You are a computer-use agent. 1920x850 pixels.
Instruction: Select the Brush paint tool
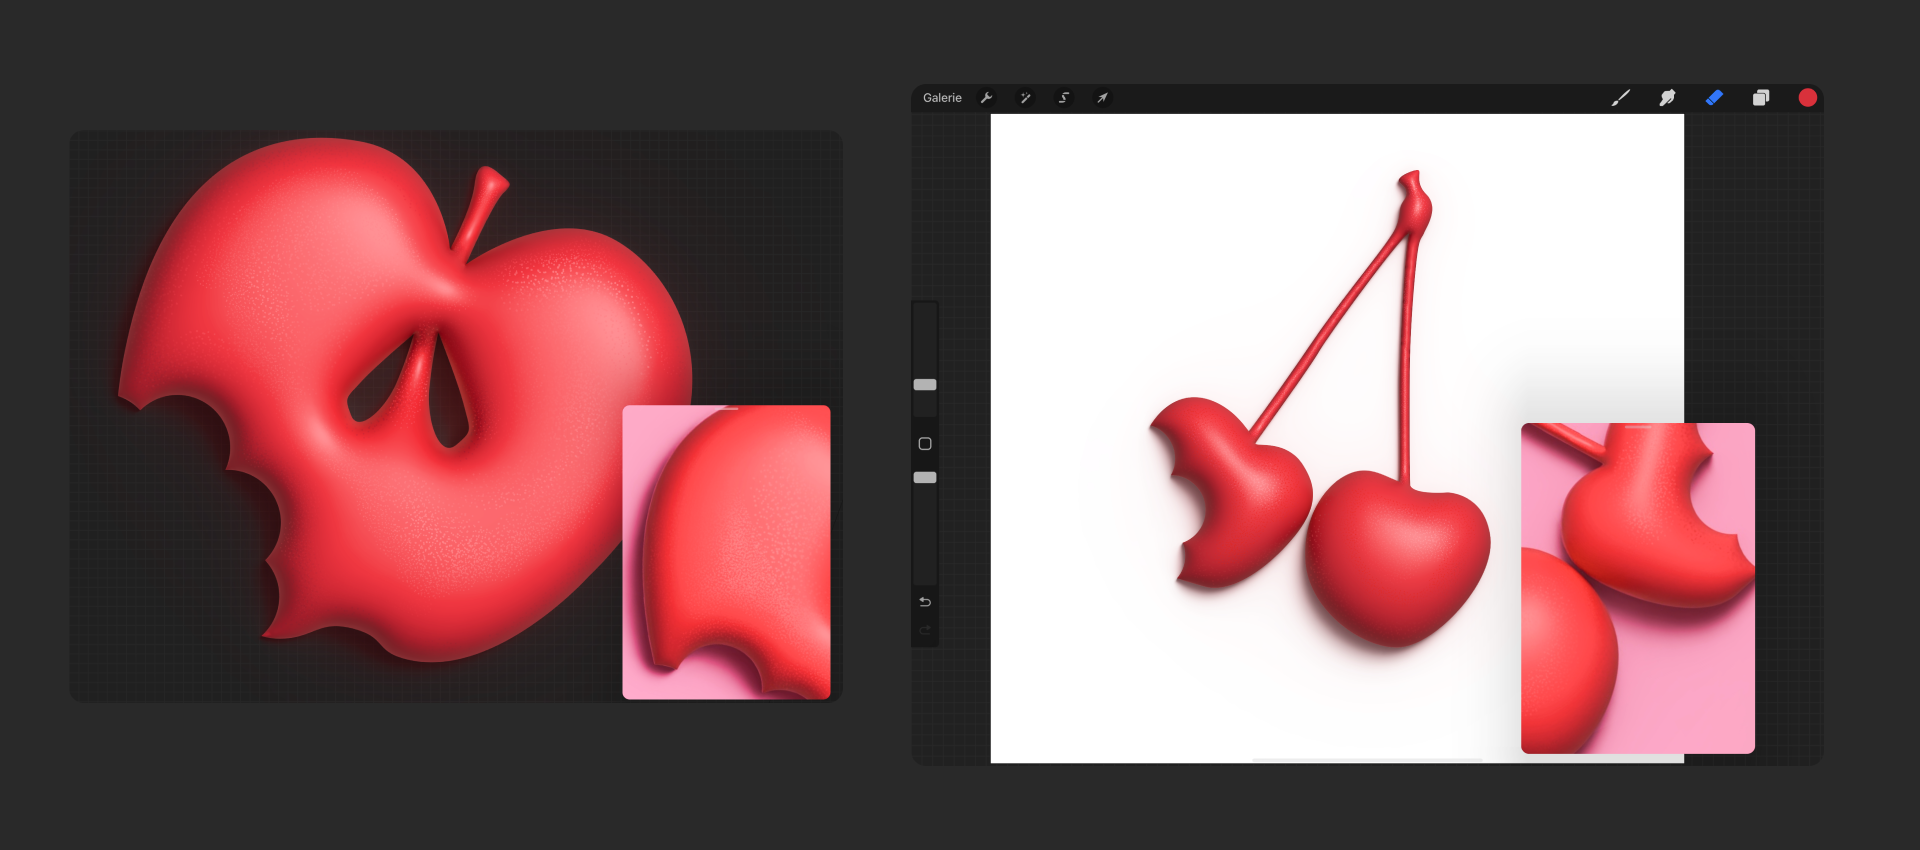tap(1620, 98)
